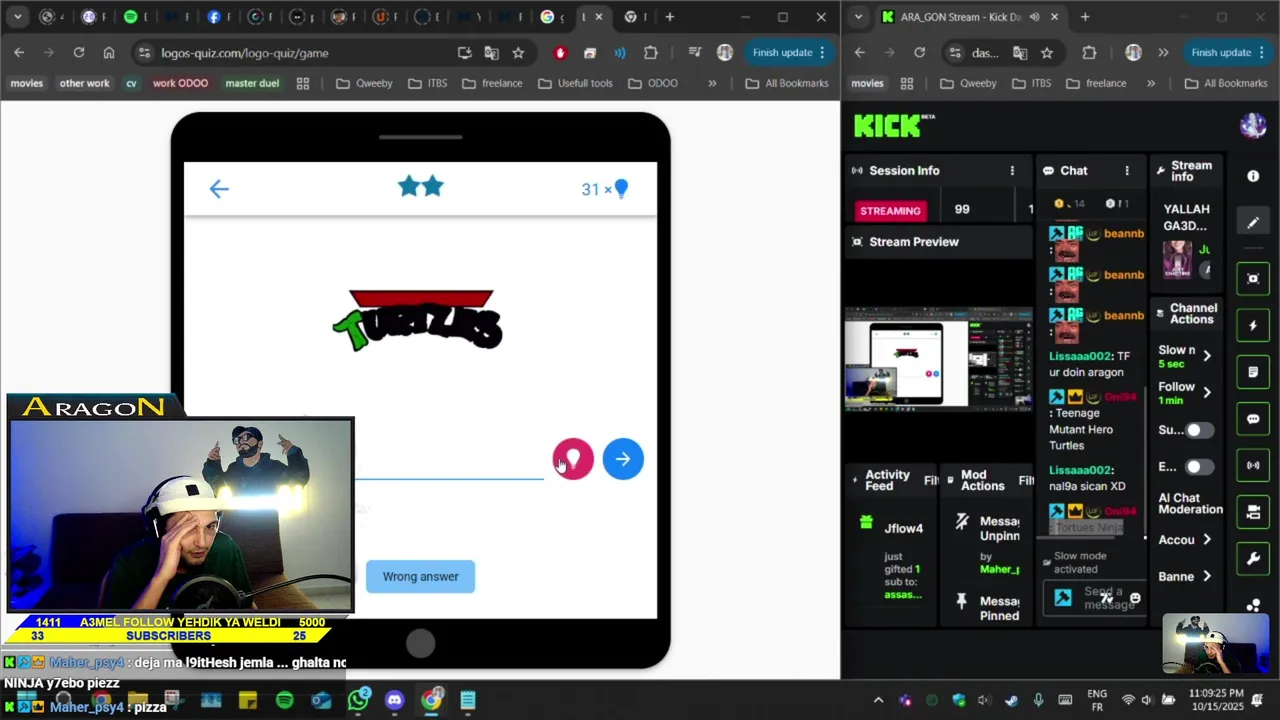Open the translate icon in left address bar

click(491, 53)
